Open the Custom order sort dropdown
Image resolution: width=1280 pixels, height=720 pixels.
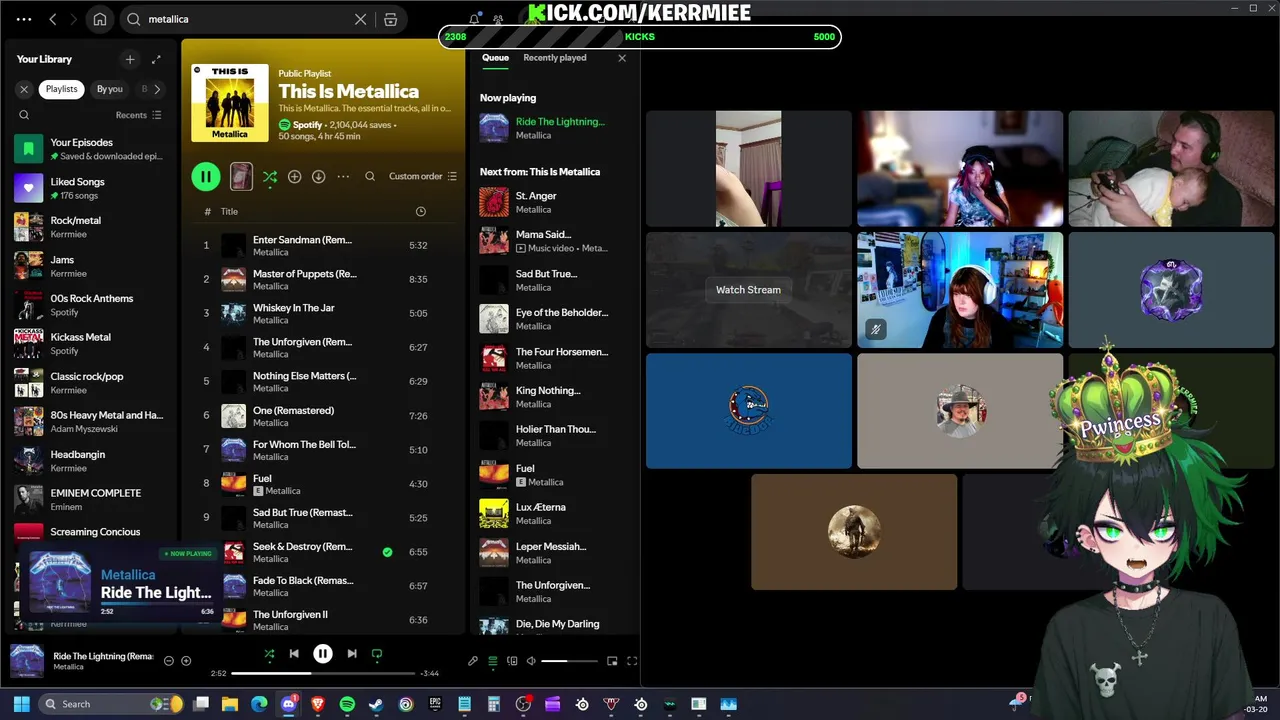(x=423, y=176)
